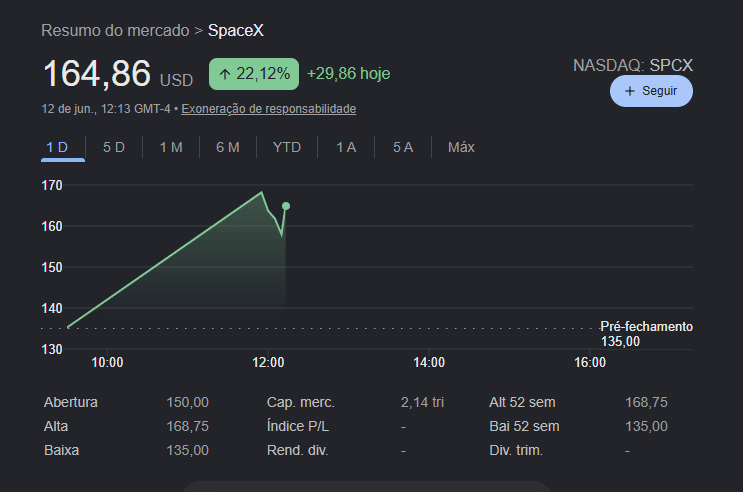Open the Exoneração de responsabilidade link
743x492 pixels.
(x=268, y=109)
